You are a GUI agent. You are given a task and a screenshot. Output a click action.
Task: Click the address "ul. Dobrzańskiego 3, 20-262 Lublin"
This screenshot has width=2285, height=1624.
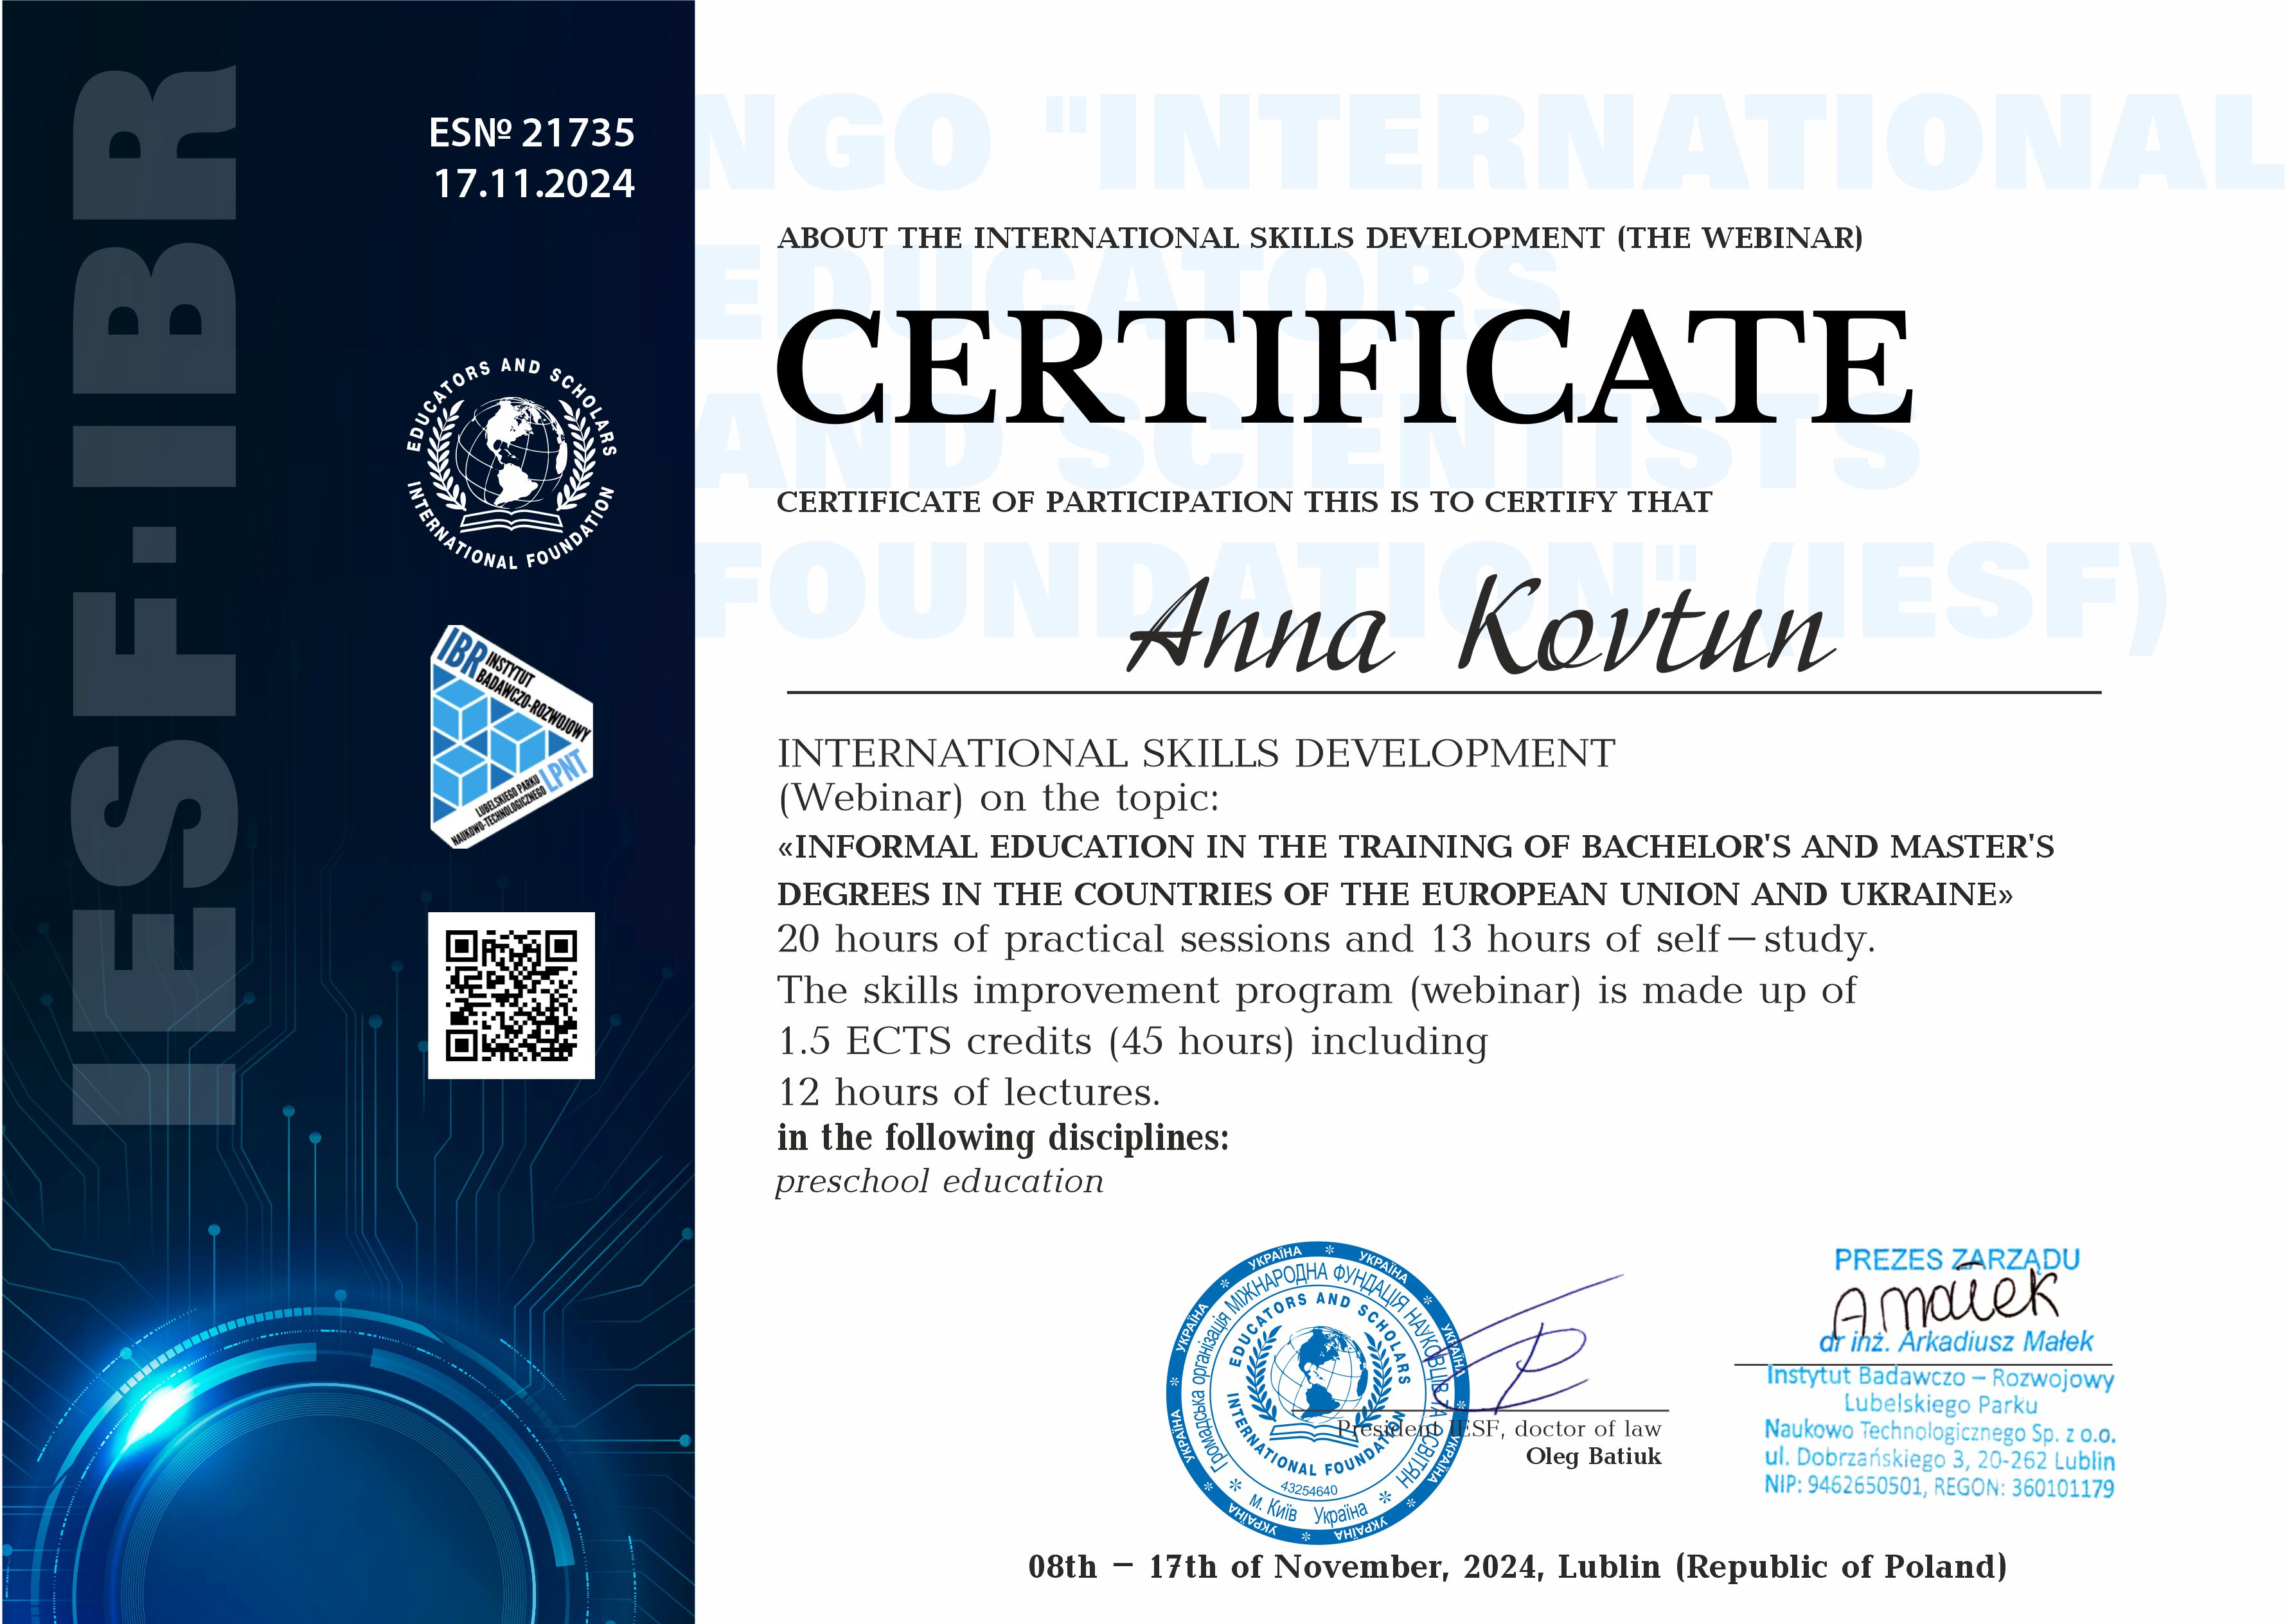tap(1939, 1459)
